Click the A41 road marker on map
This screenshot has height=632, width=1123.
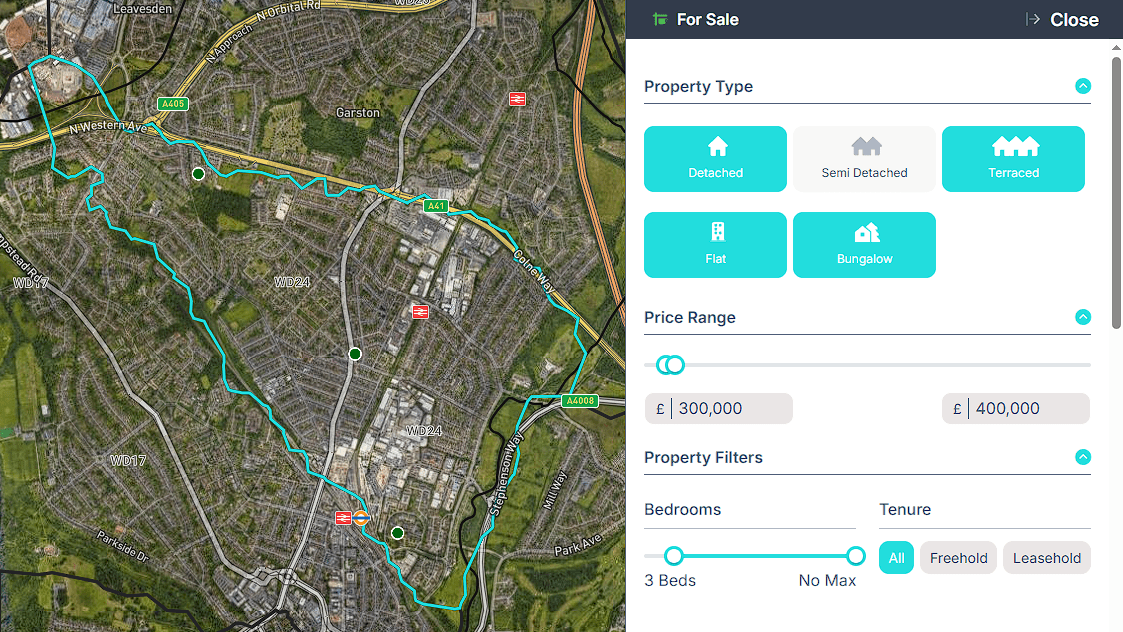click(435, 206)
